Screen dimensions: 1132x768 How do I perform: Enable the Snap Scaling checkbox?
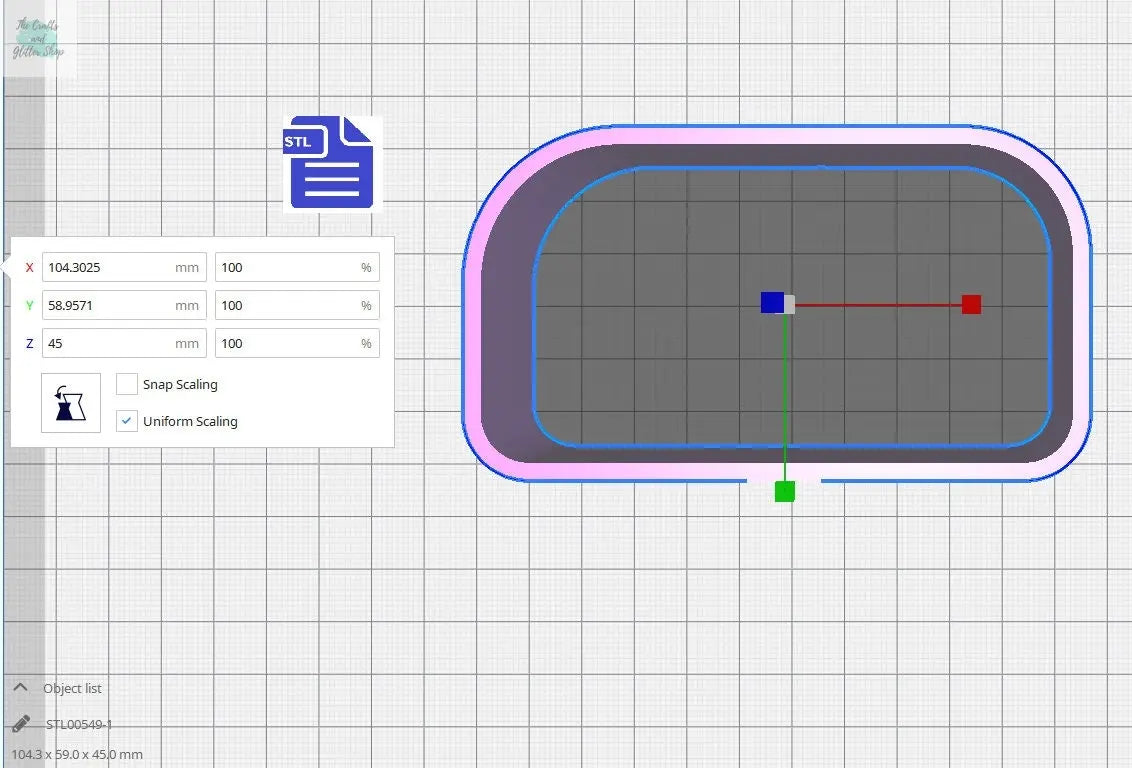tap(127, 384)
